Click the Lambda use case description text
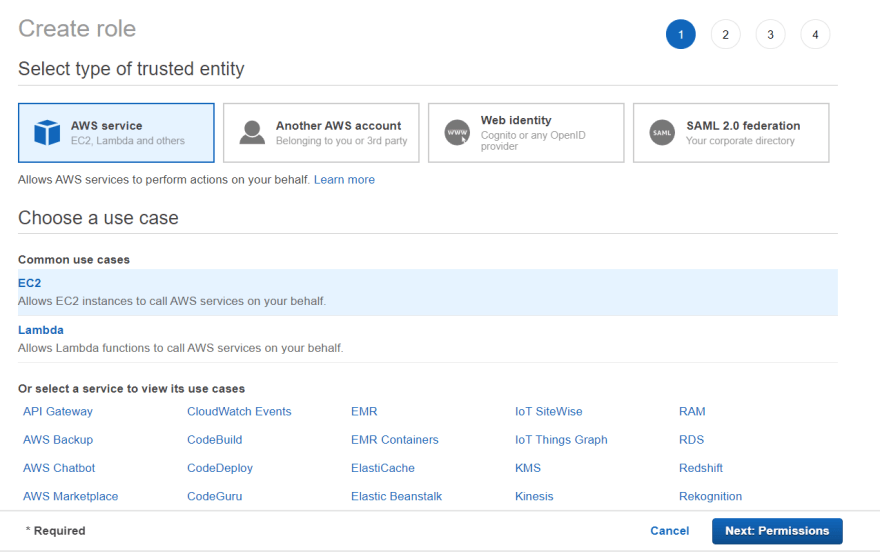The width and height of the screenshot is (880, 552). [x=181, y=348]
